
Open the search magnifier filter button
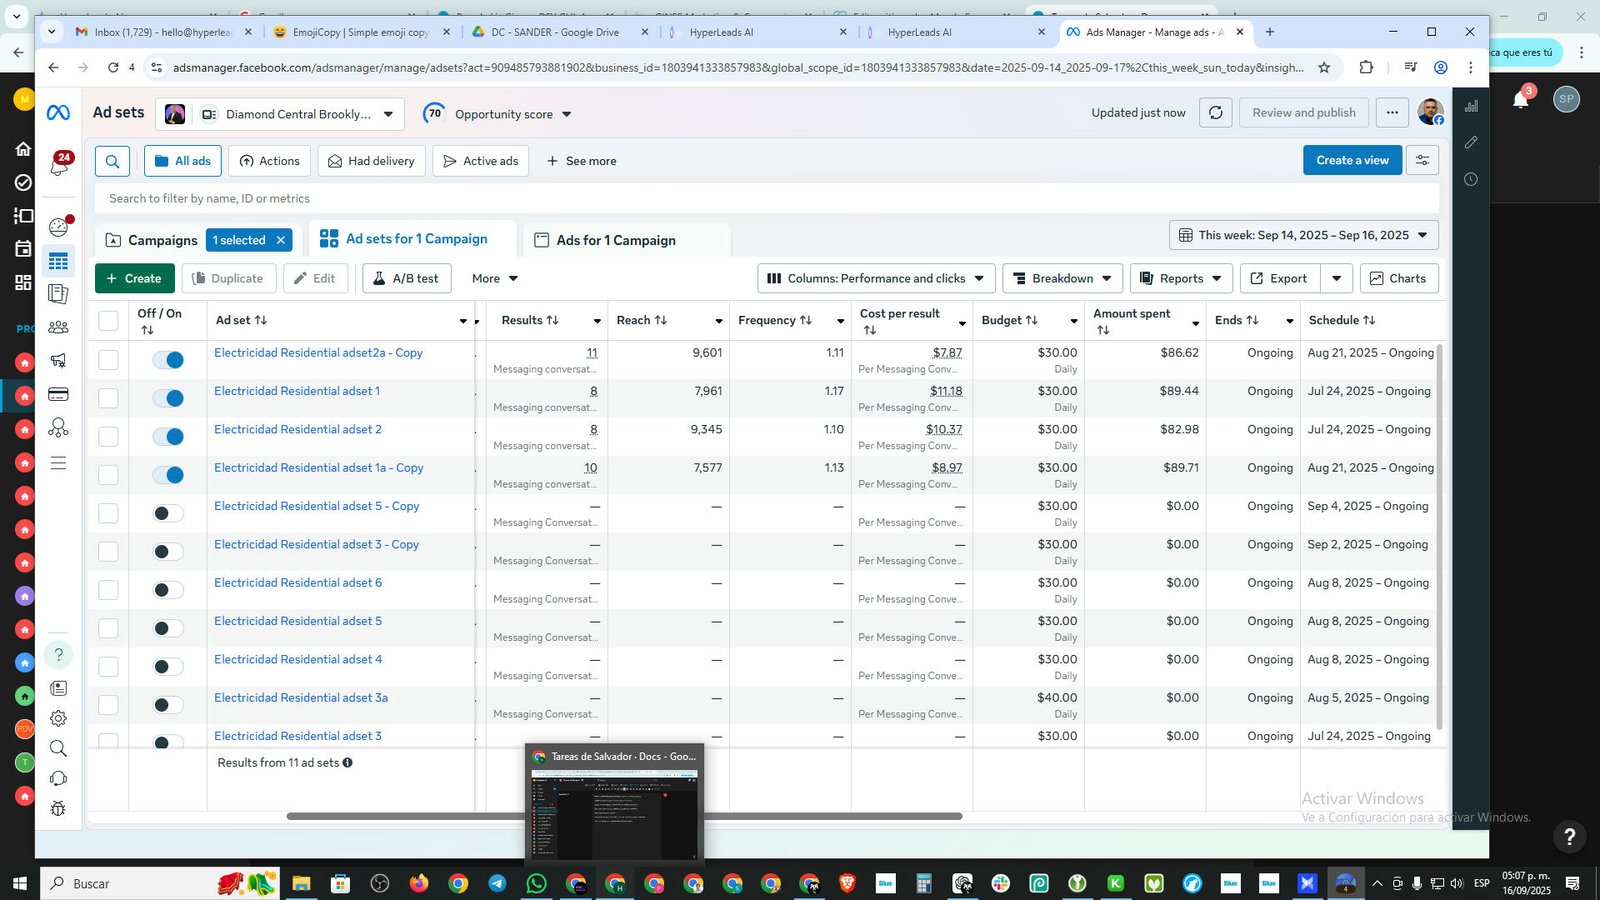tap(112, 161)
